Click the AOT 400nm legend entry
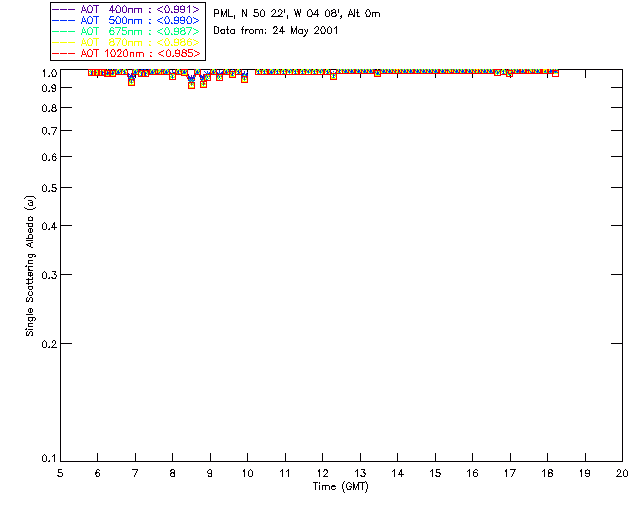Screen dimensions: 640x512 126,9
